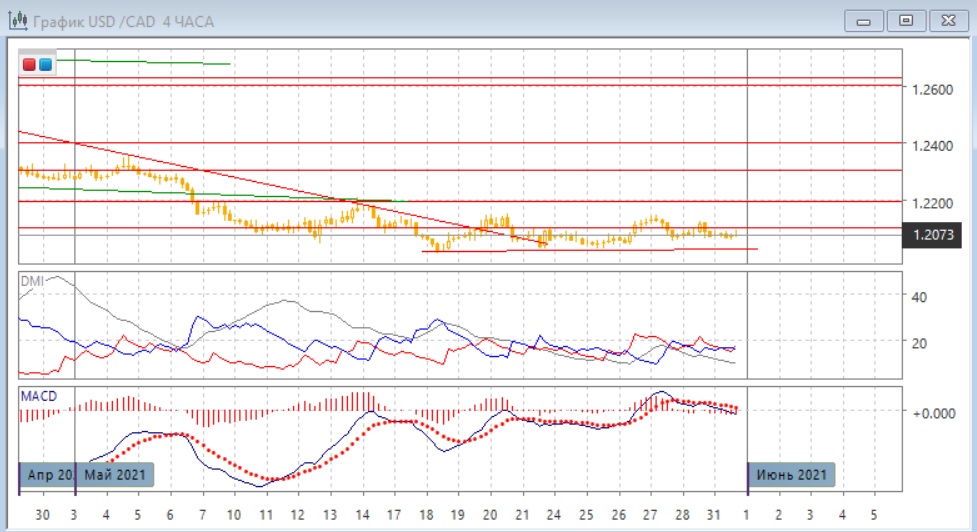This screenshot has width=977, height=532.
Task: Click the current price label 1.2073
Action: (x=933, y=235)
